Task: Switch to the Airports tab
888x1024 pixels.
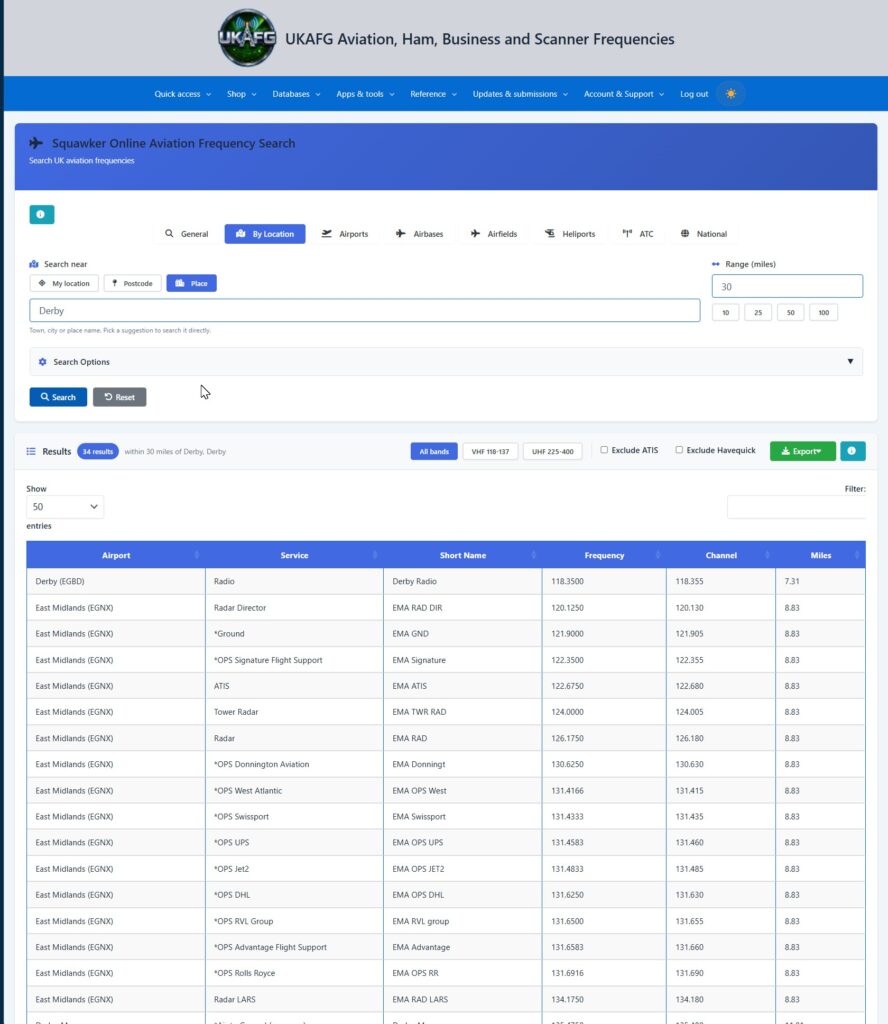Action: point(345,234)
